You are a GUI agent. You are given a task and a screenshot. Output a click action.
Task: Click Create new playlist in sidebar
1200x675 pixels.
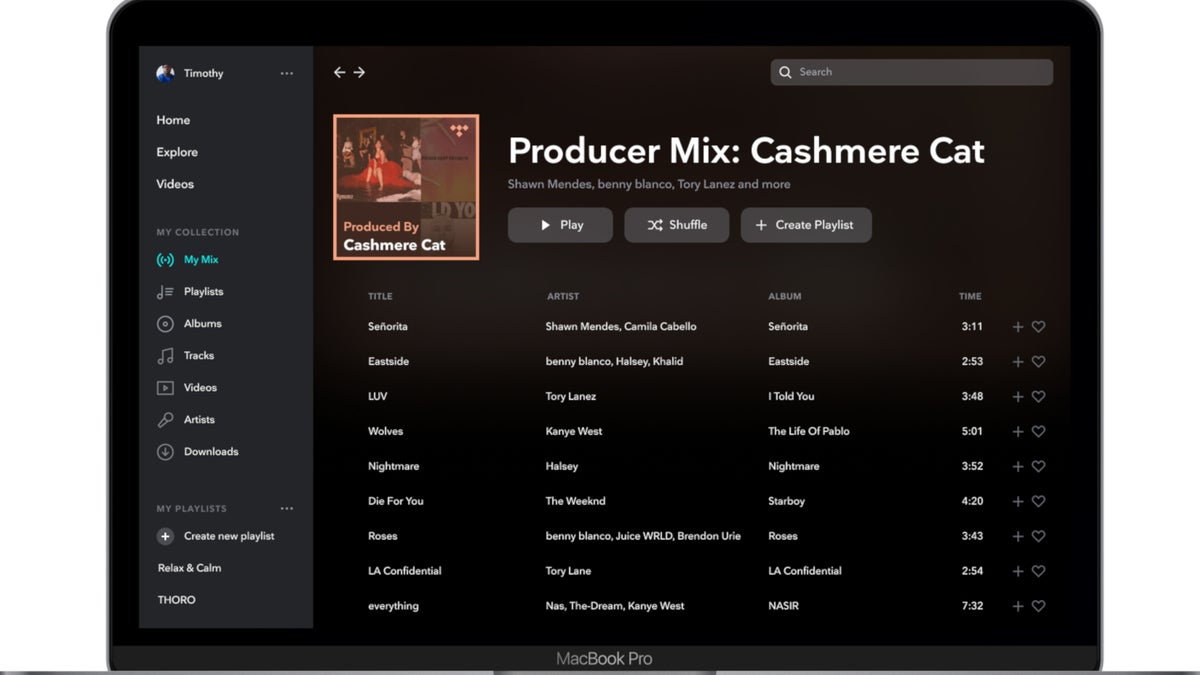tap(229, 536)
